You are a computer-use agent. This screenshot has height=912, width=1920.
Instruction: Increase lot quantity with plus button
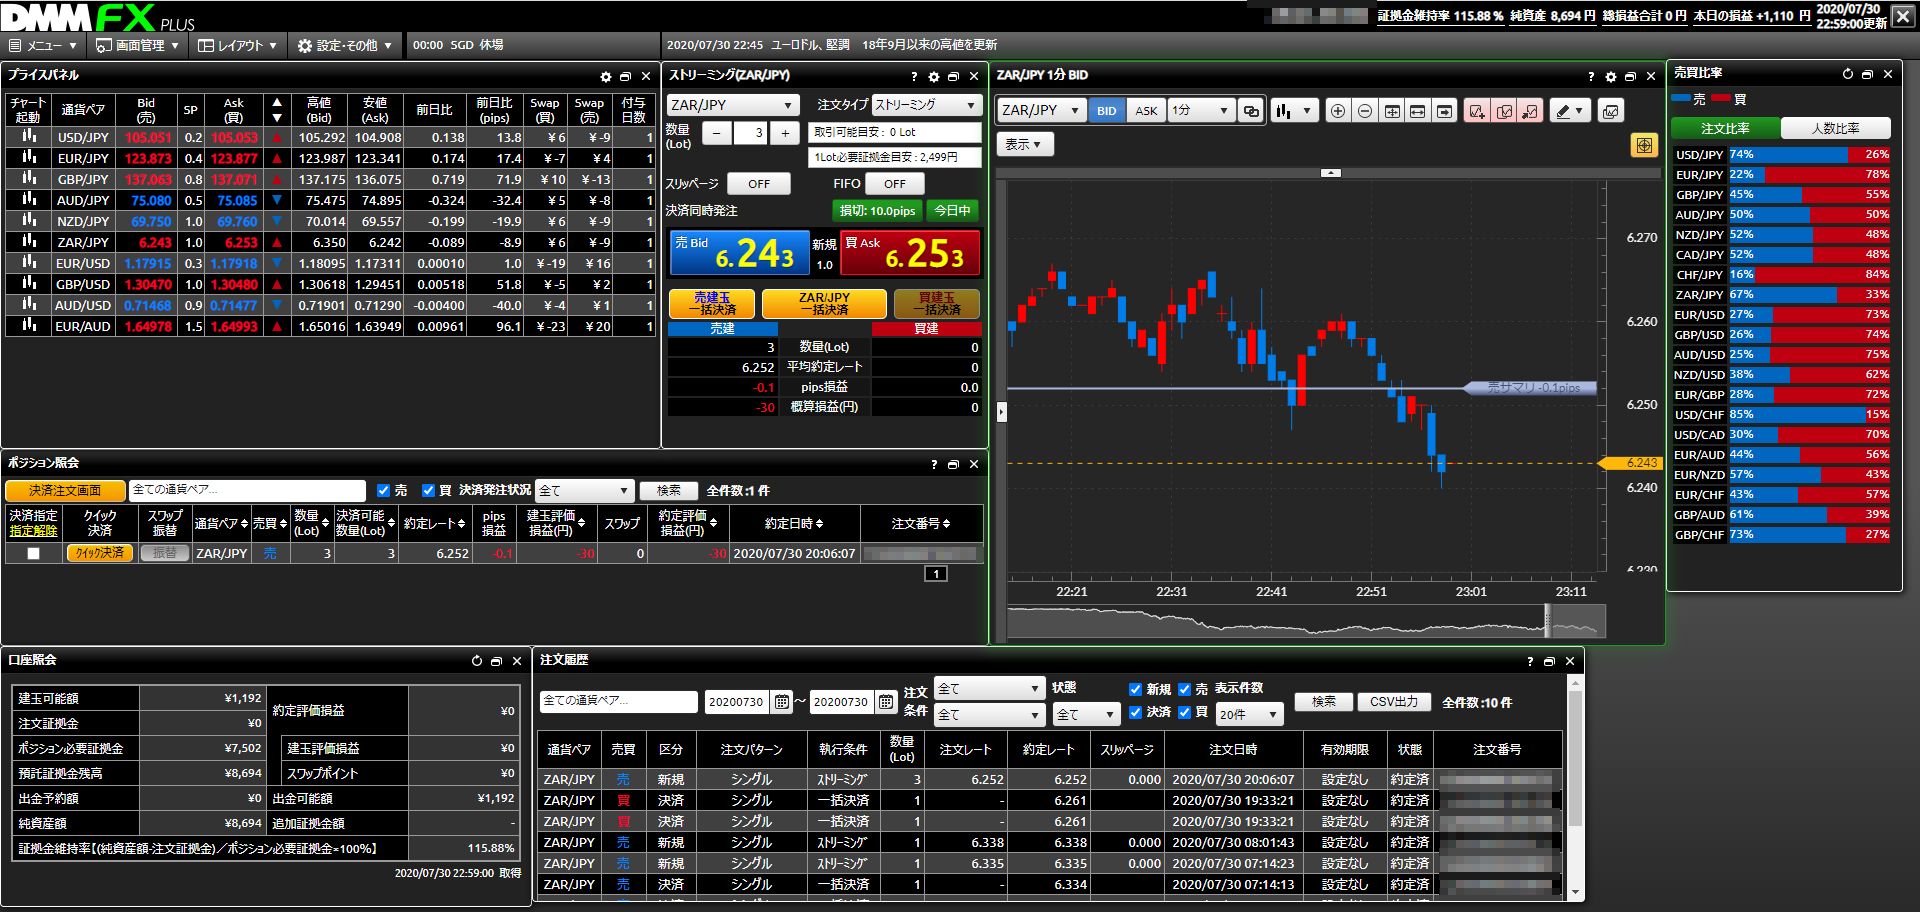(785, 133)
